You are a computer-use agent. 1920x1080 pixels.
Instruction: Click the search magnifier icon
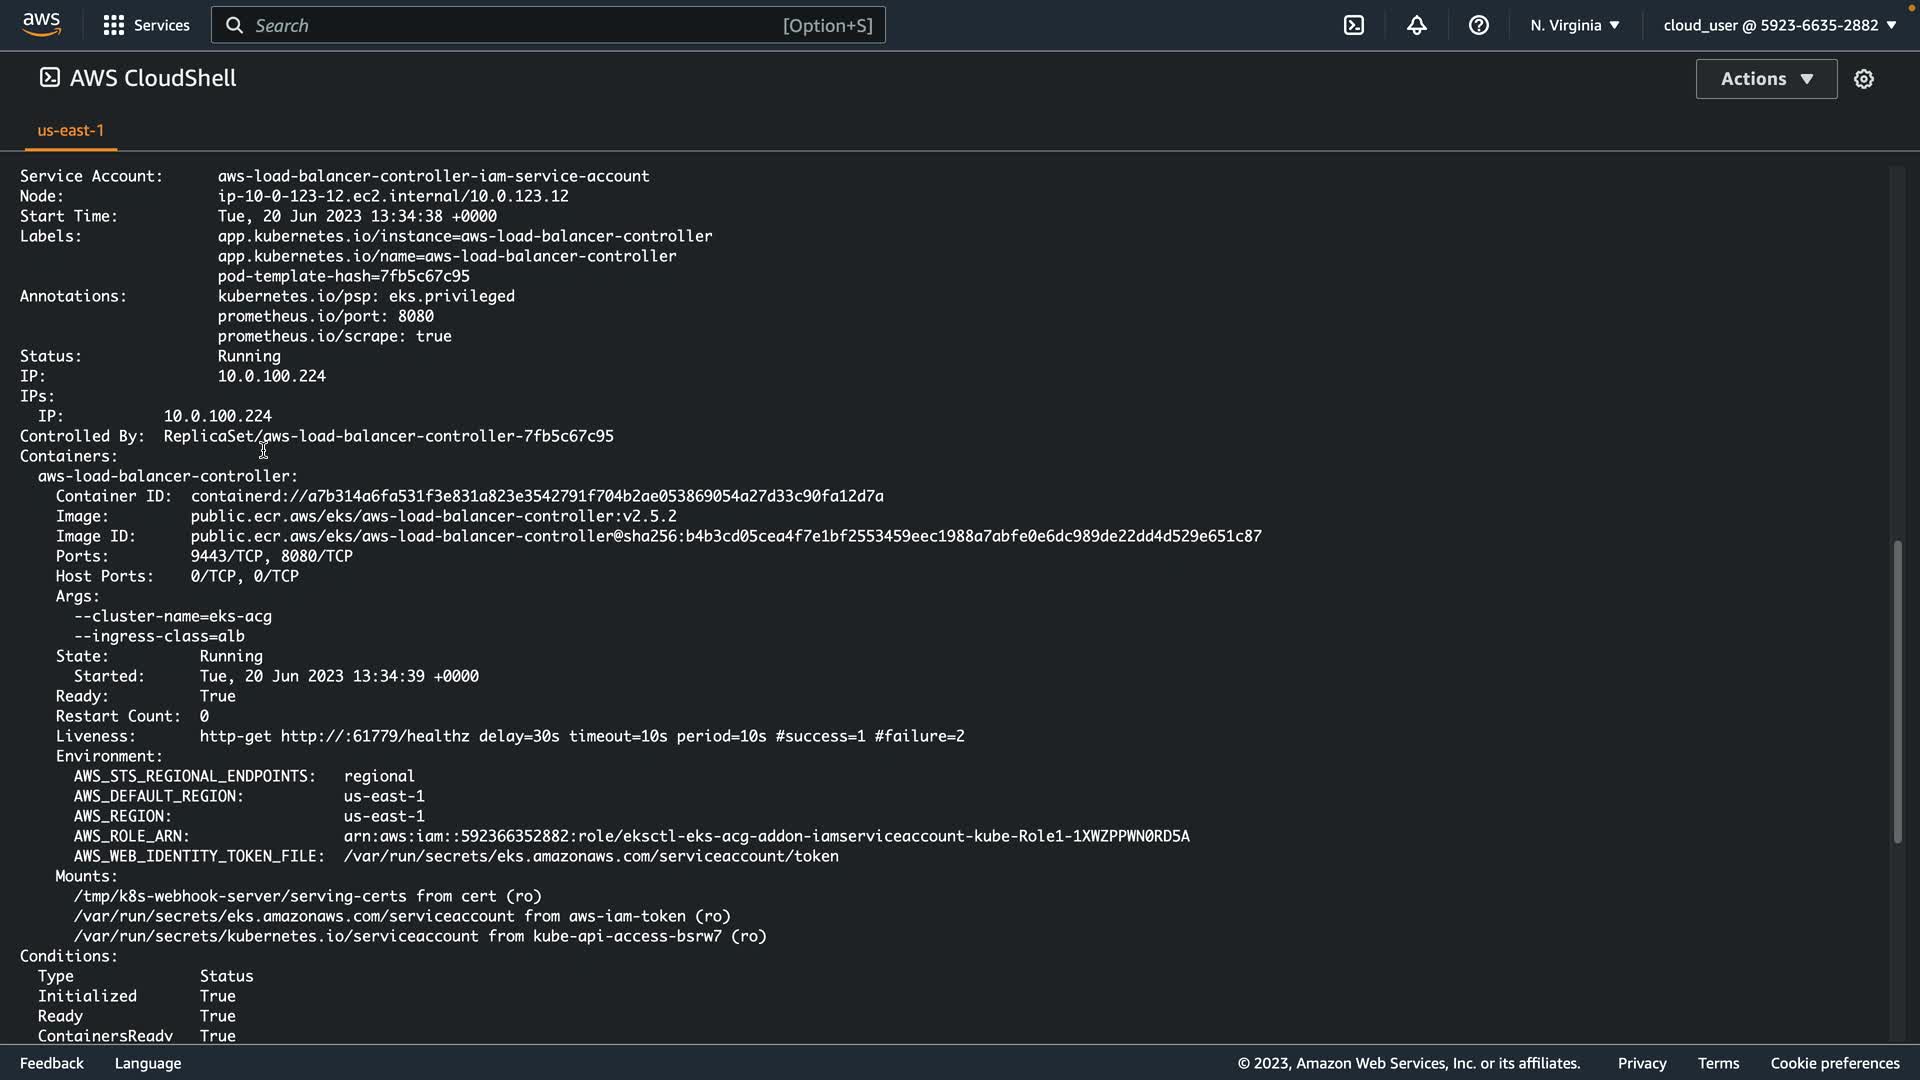(234, 25)
